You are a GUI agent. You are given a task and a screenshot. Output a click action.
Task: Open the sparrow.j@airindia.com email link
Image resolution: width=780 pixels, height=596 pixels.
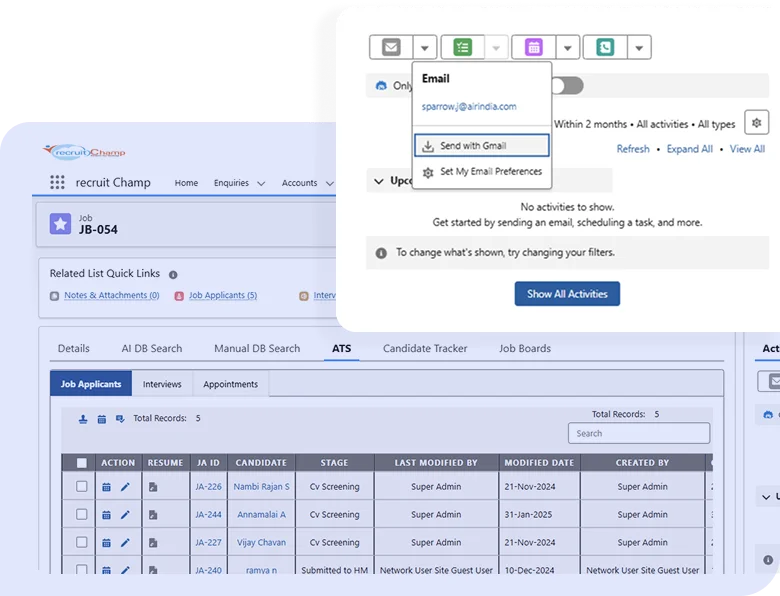(469, 106)
